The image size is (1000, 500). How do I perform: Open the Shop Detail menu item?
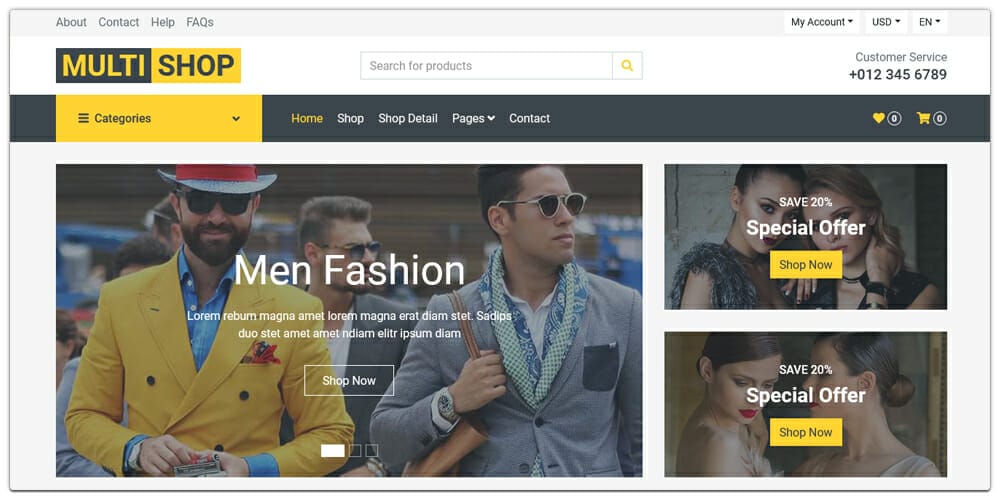click(408, 118)
